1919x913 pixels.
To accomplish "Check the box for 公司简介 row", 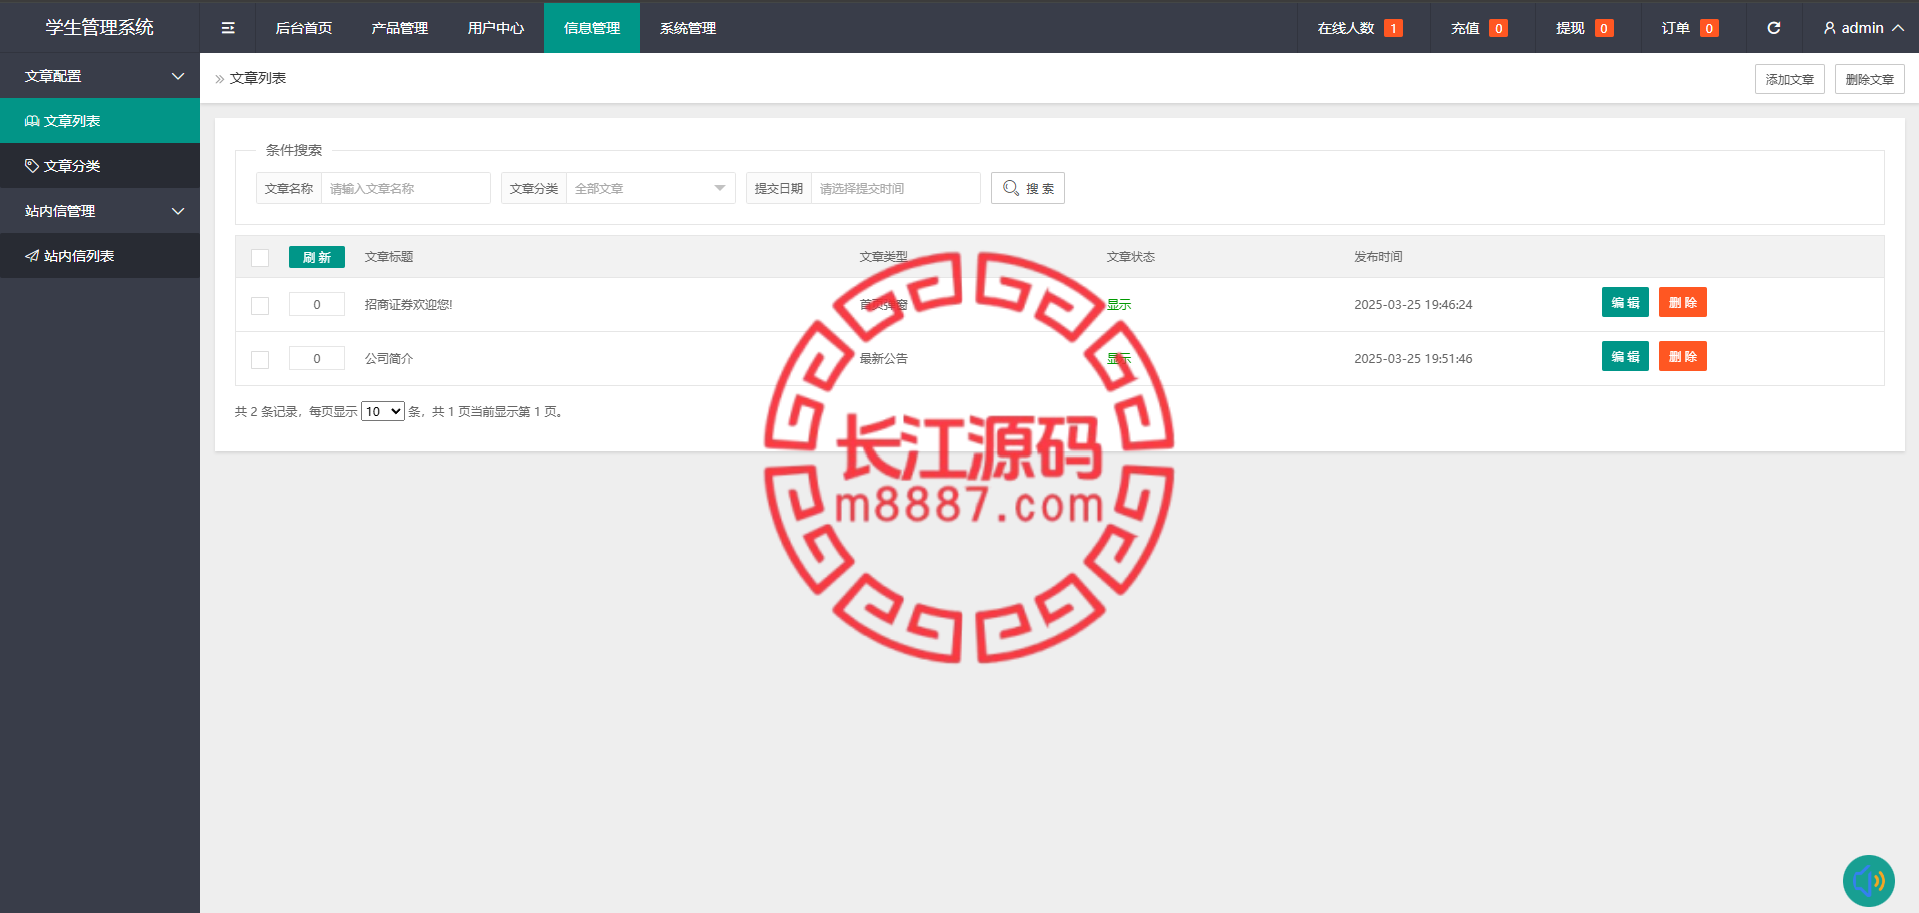I will (x=260, y=360).
